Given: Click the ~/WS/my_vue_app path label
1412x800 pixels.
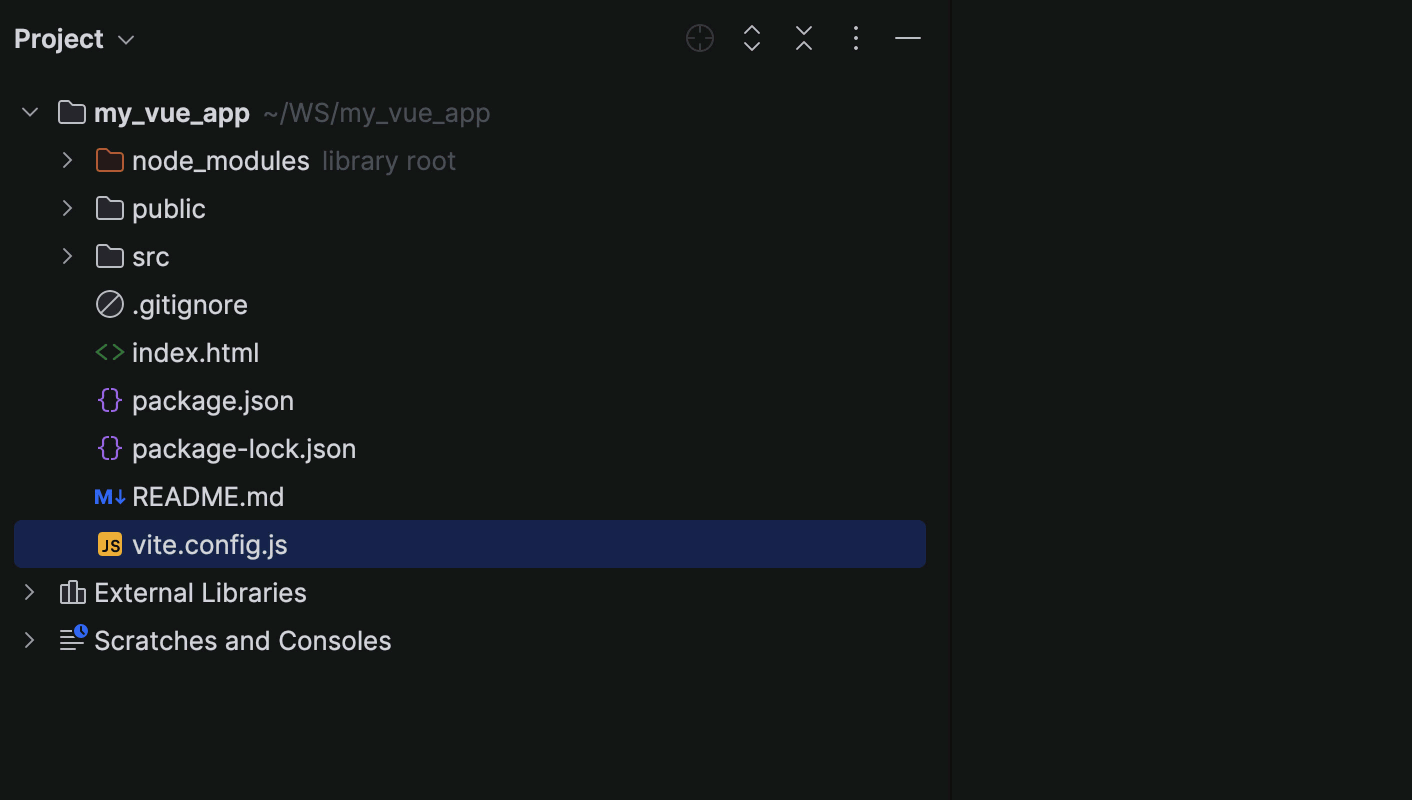Looking at the screenshot, I should click(x=377, y=112).
